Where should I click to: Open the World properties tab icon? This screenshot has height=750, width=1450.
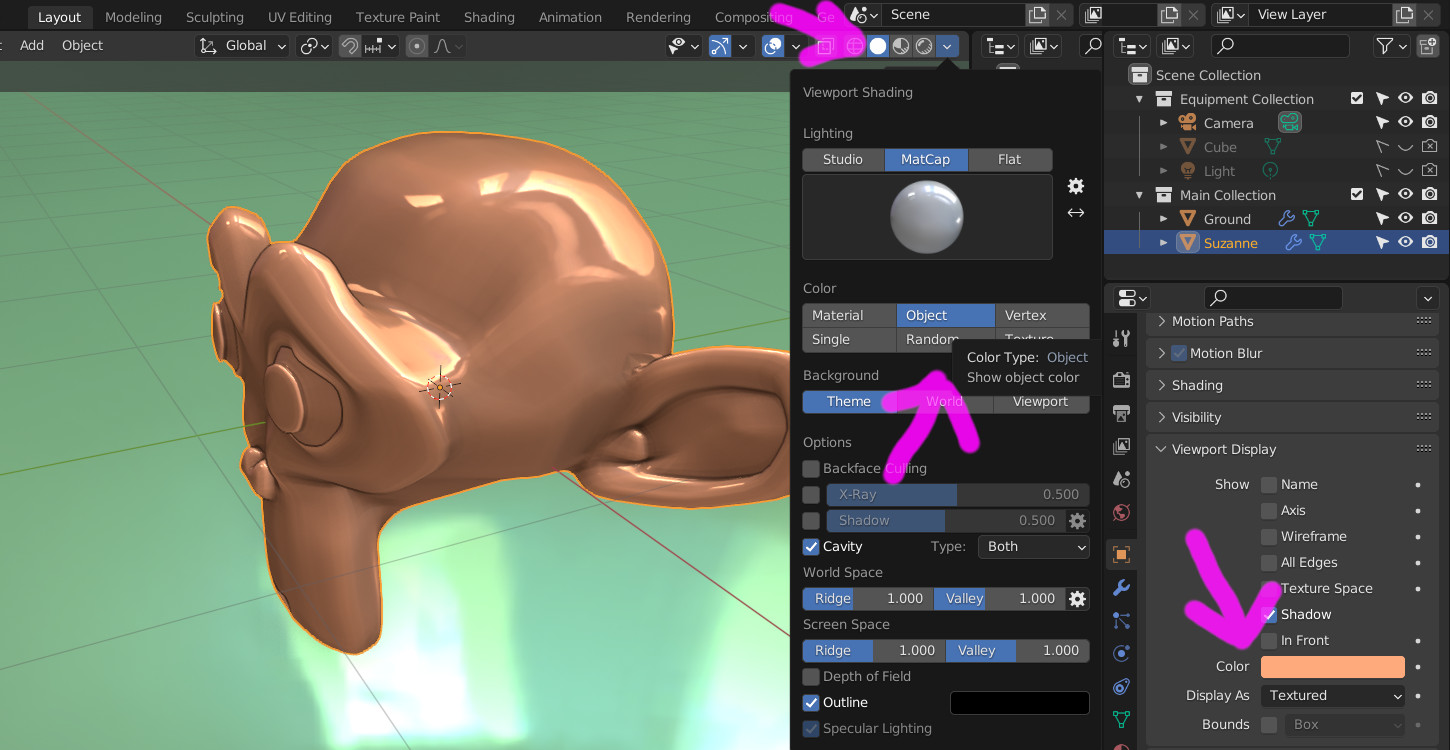pyautogui.click(x=1121, y=513)
